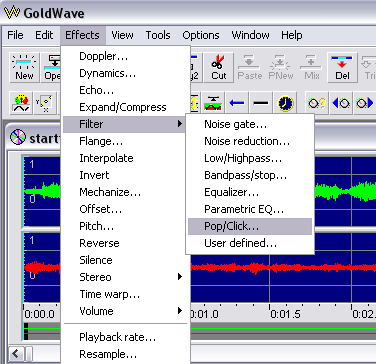Click the greyed Mix toolbar button
This screenshot has height=364, width=376.
(312, 67)
